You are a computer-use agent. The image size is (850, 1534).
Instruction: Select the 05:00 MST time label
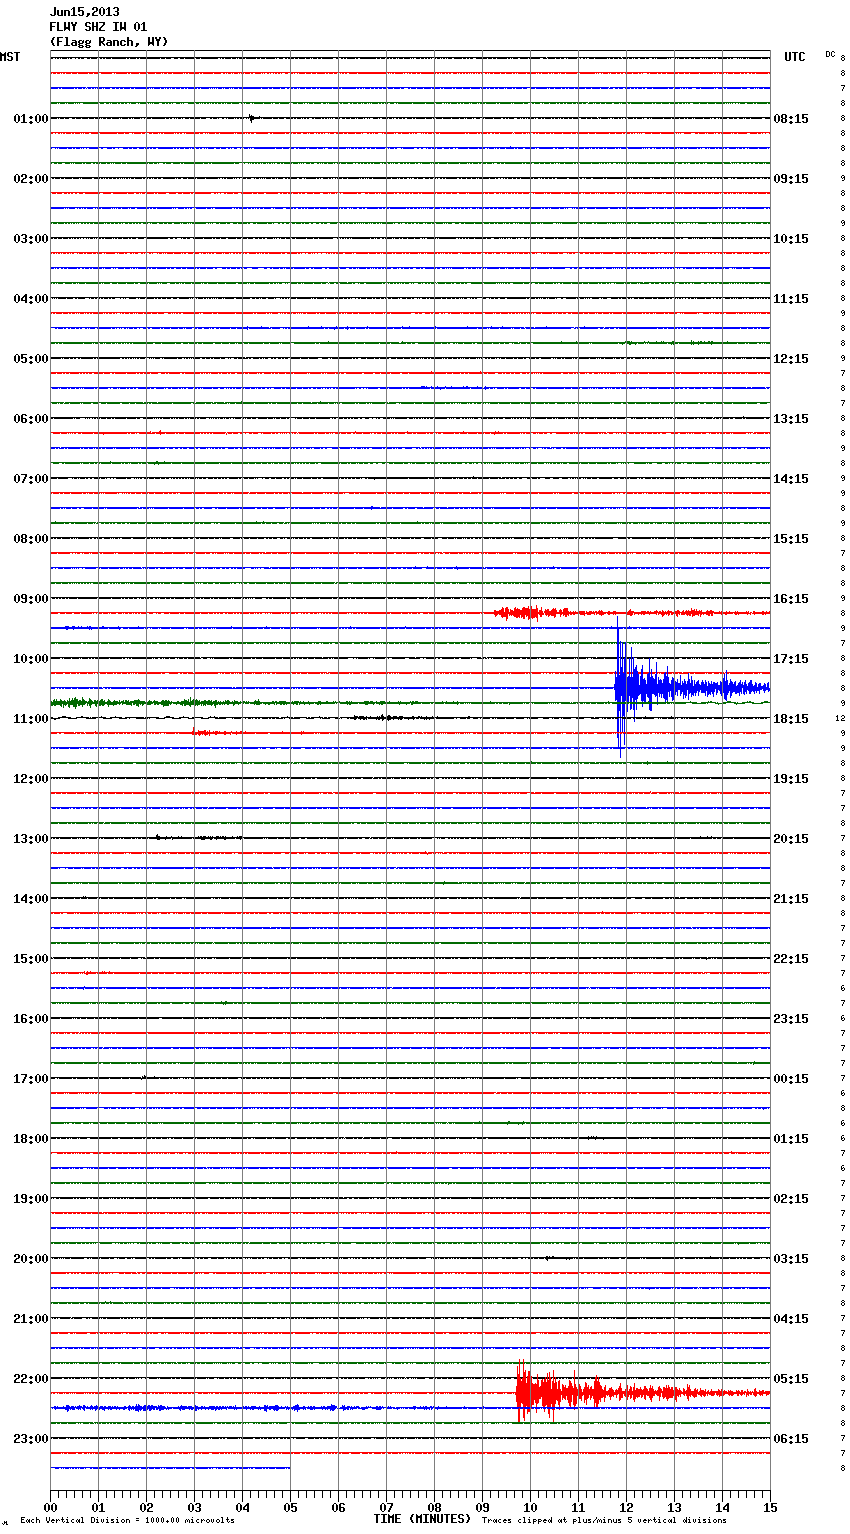pos(30,359)
